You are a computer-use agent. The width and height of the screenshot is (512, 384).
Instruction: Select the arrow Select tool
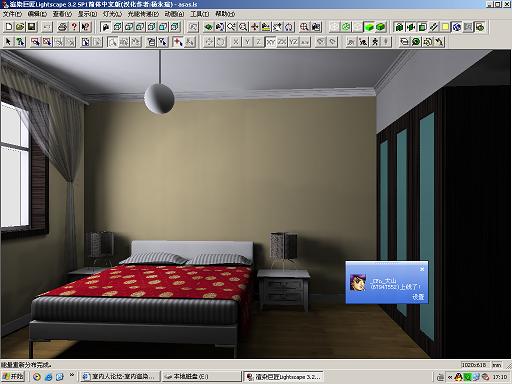click(x=9, y=42)
